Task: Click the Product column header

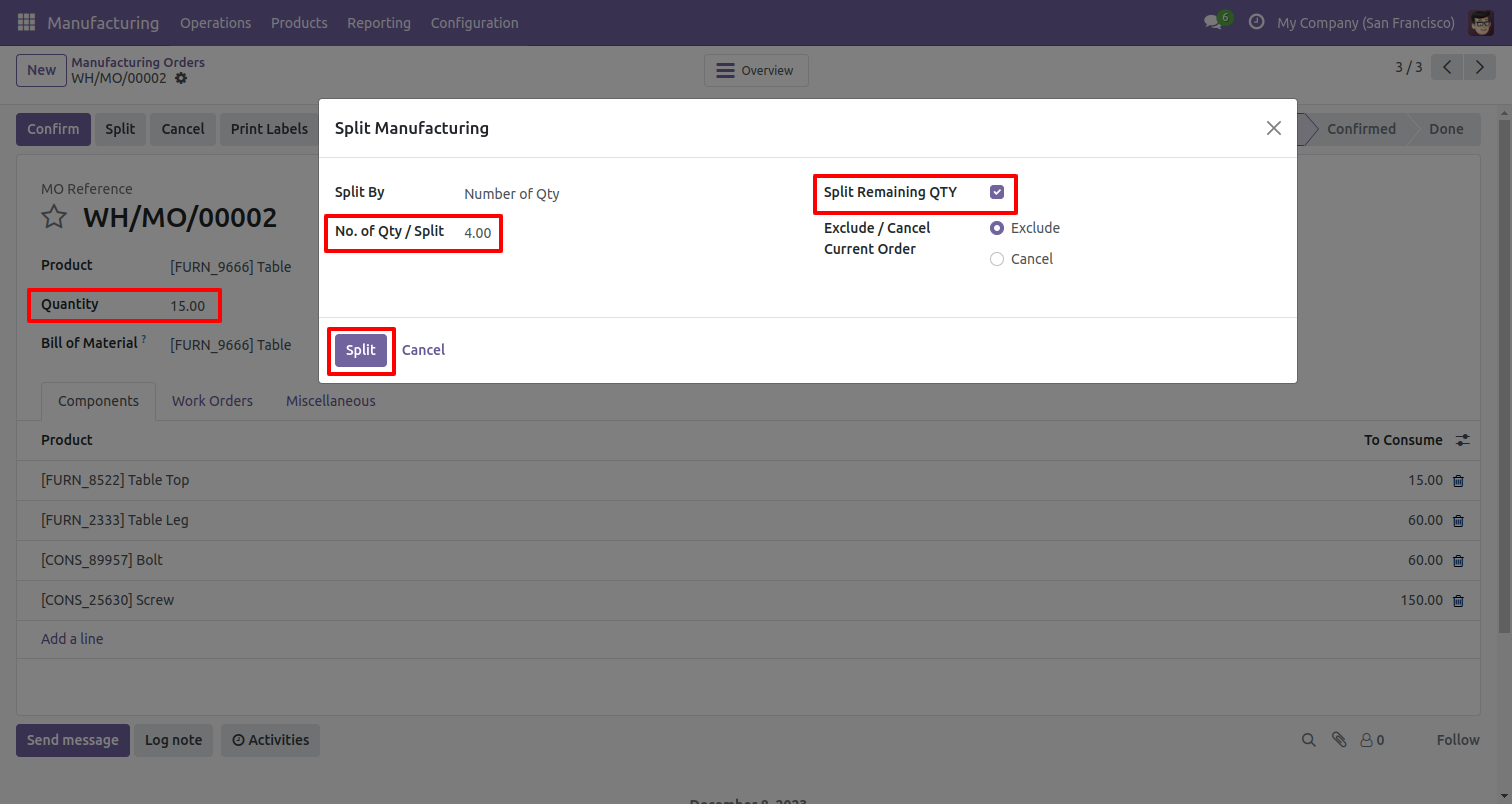Action: click(67, 440)
